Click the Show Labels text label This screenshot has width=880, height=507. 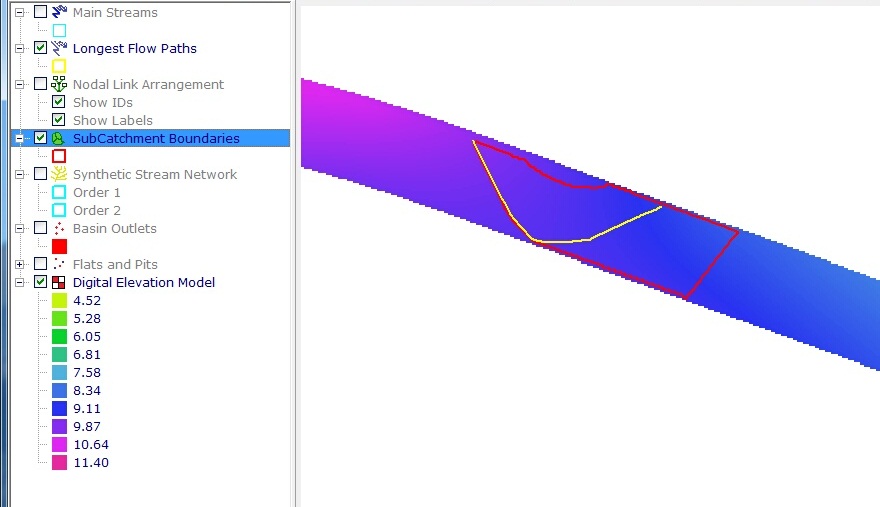pyautogui.click(x=112, y=120)
